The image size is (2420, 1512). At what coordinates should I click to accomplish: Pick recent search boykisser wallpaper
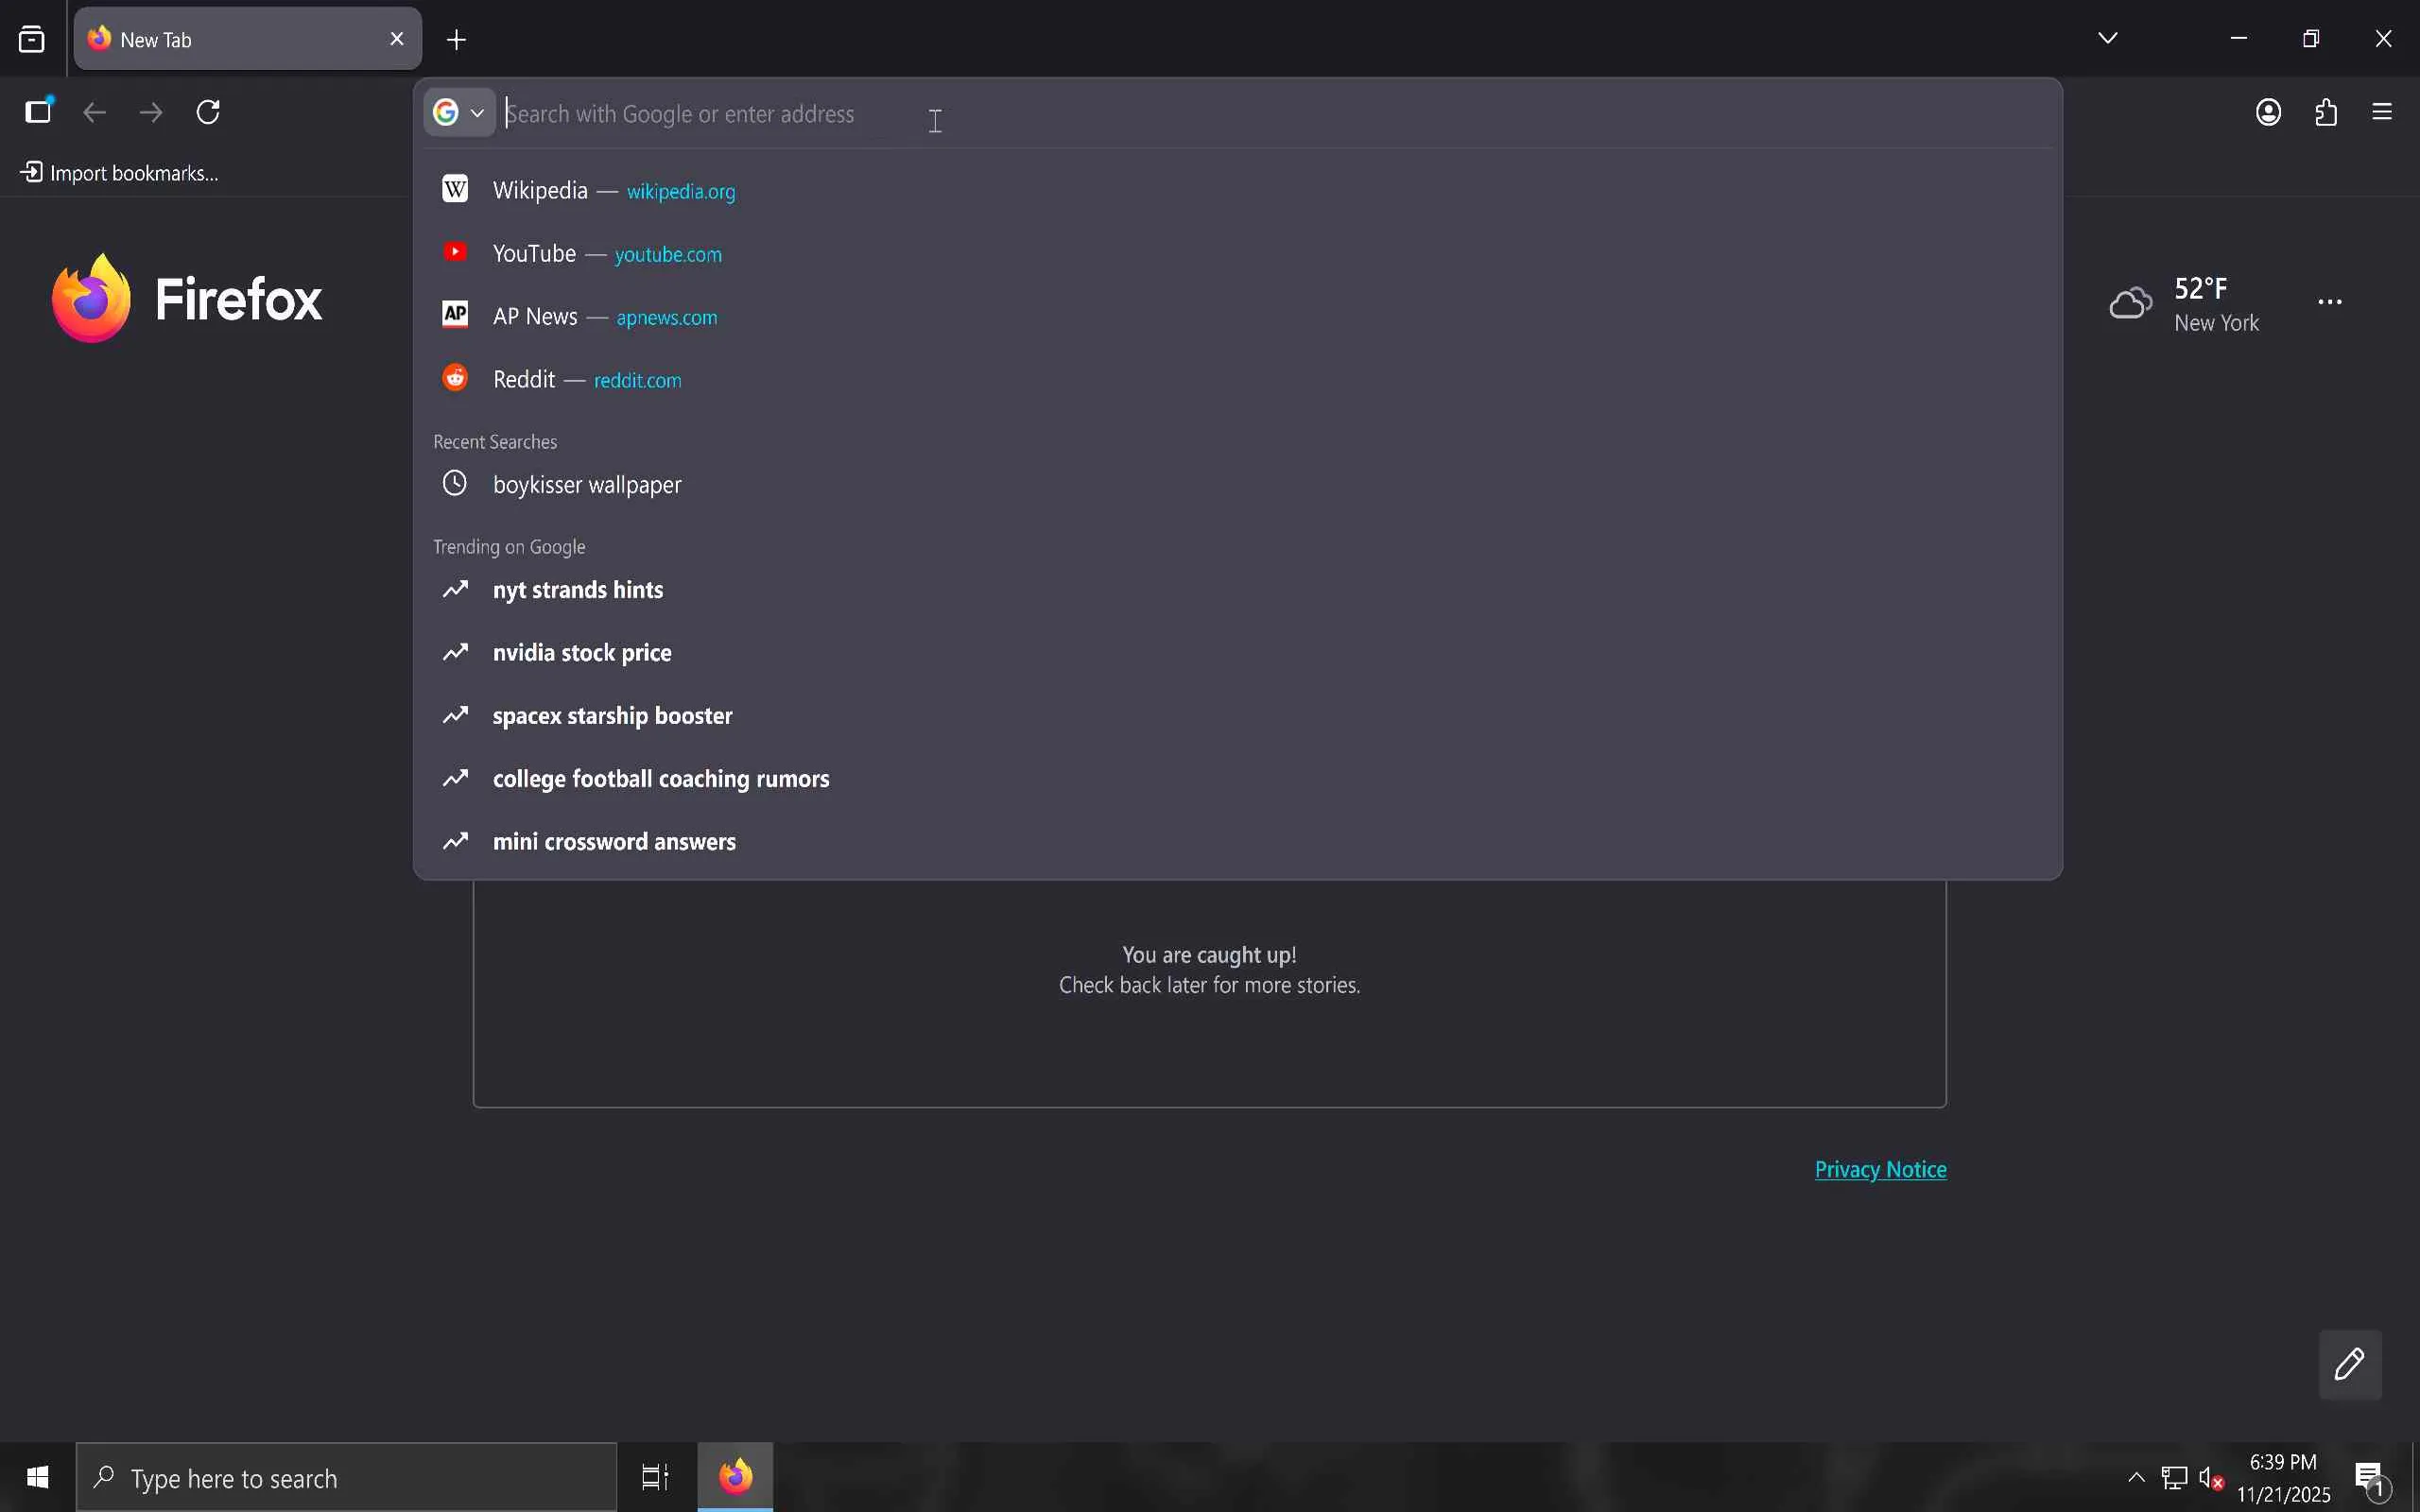[587, 485]
